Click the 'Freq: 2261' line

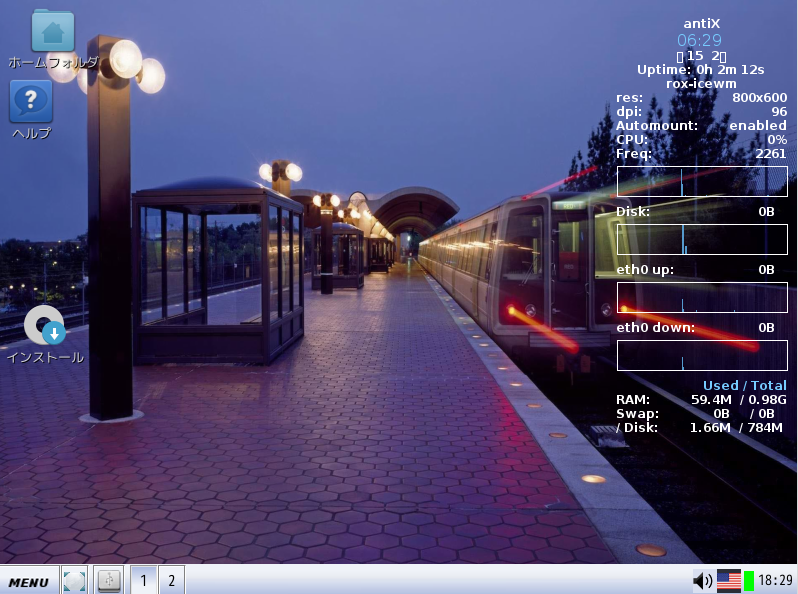(701, 153)
